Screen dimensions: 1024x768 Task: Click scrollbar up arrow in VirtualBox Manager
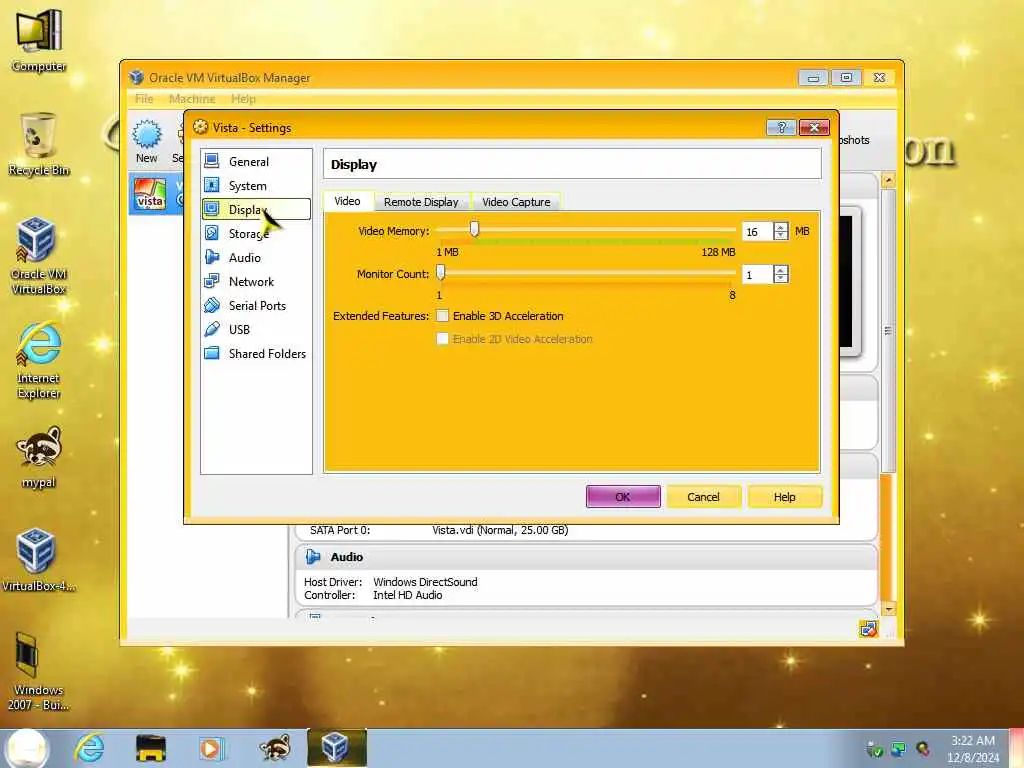(x=888, y=180)
